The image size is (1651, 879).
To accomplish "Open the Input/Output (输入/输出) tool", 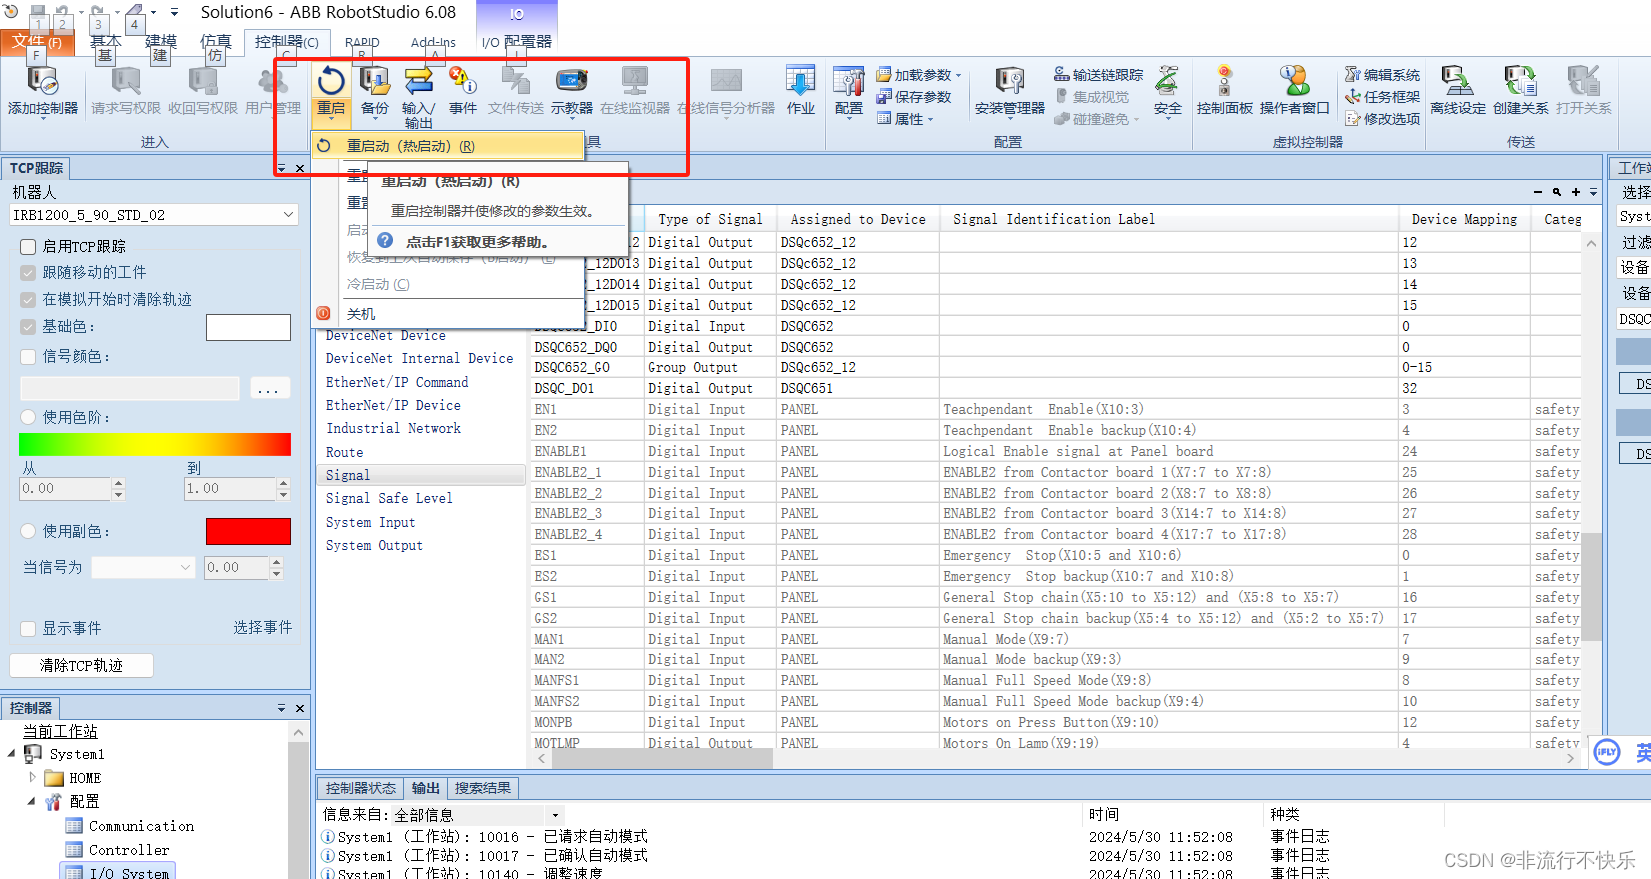I will click(419, 97).
